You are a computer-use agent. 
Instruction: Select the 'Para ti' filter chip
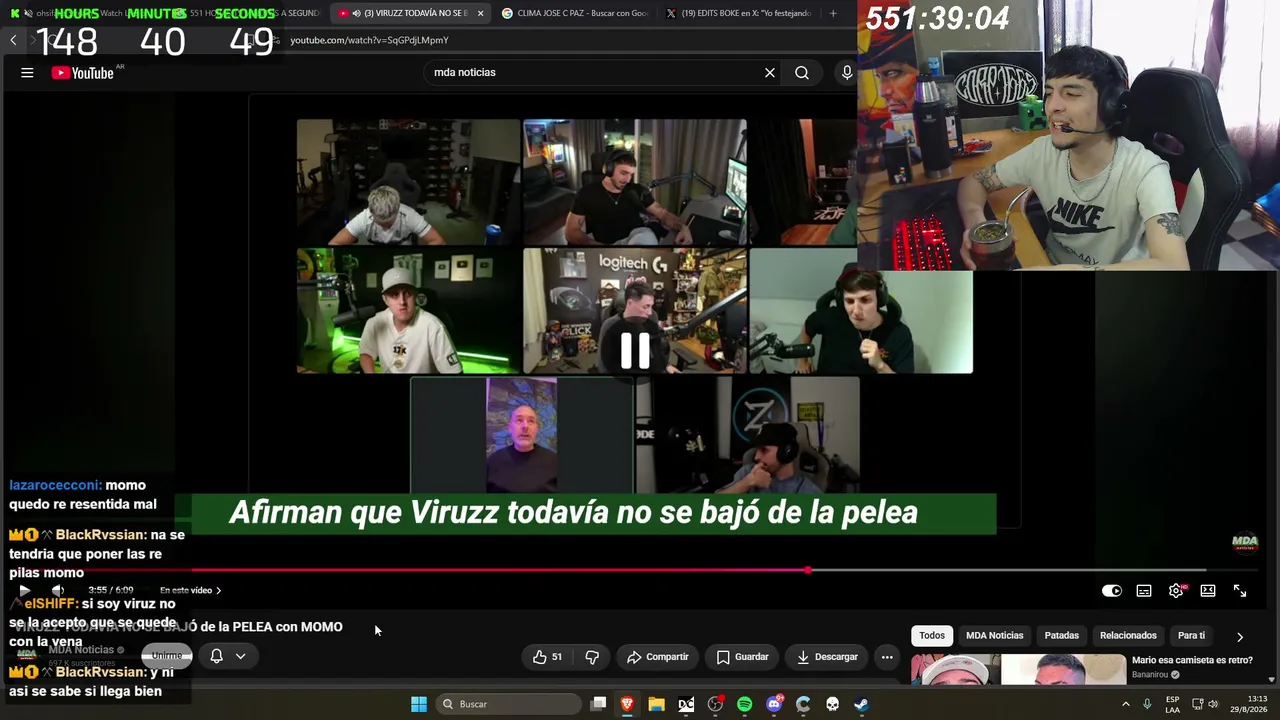(x=1191, y=636)
